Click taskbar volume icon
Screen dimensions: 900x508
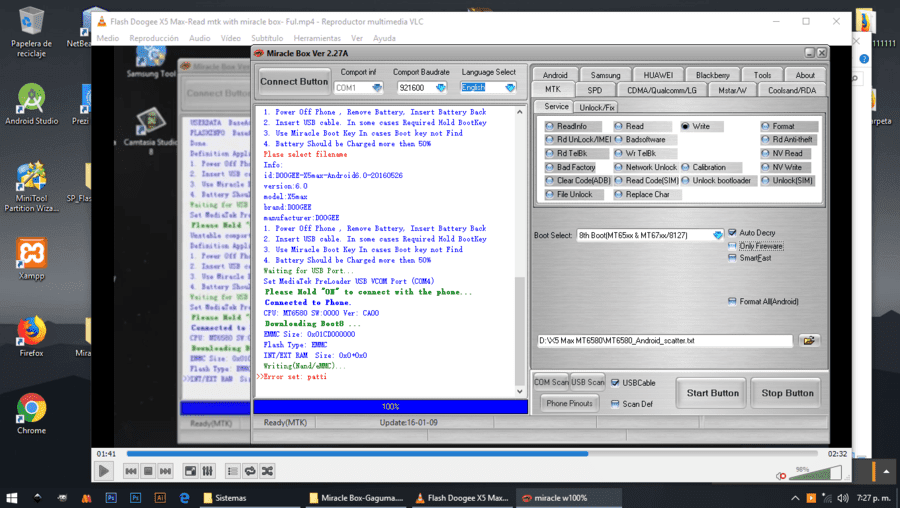tap(843, 498)
